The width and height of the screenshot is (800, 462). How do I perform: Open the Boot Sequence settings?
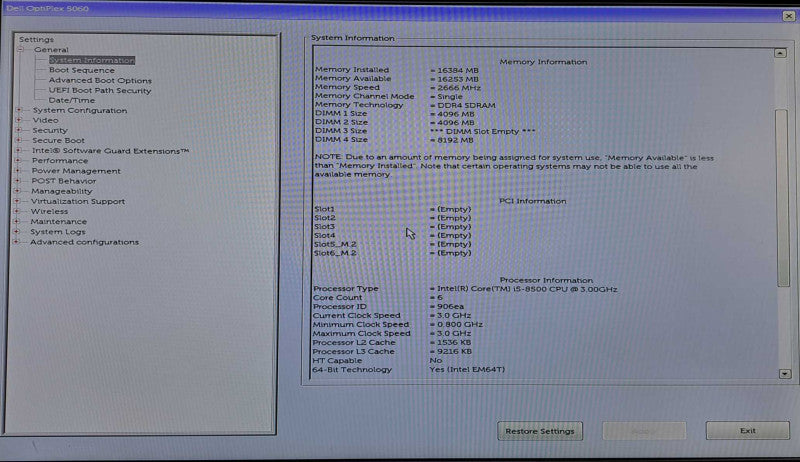click(x=82, y=70)
